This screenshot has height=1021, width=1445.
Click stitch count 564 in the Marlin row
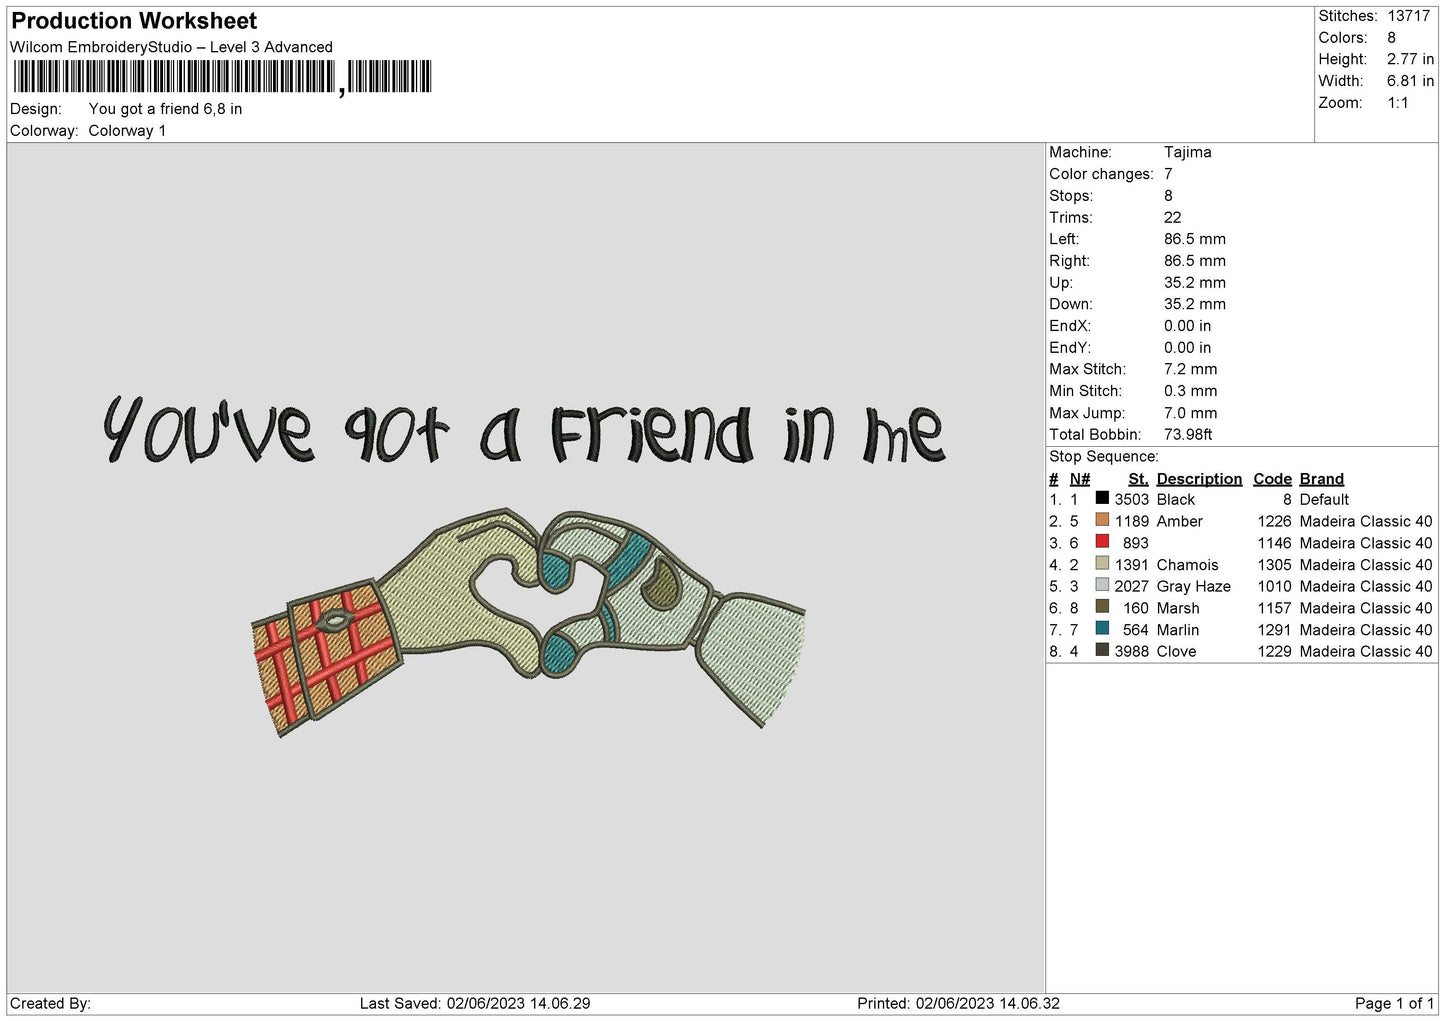pos(1135,630)
